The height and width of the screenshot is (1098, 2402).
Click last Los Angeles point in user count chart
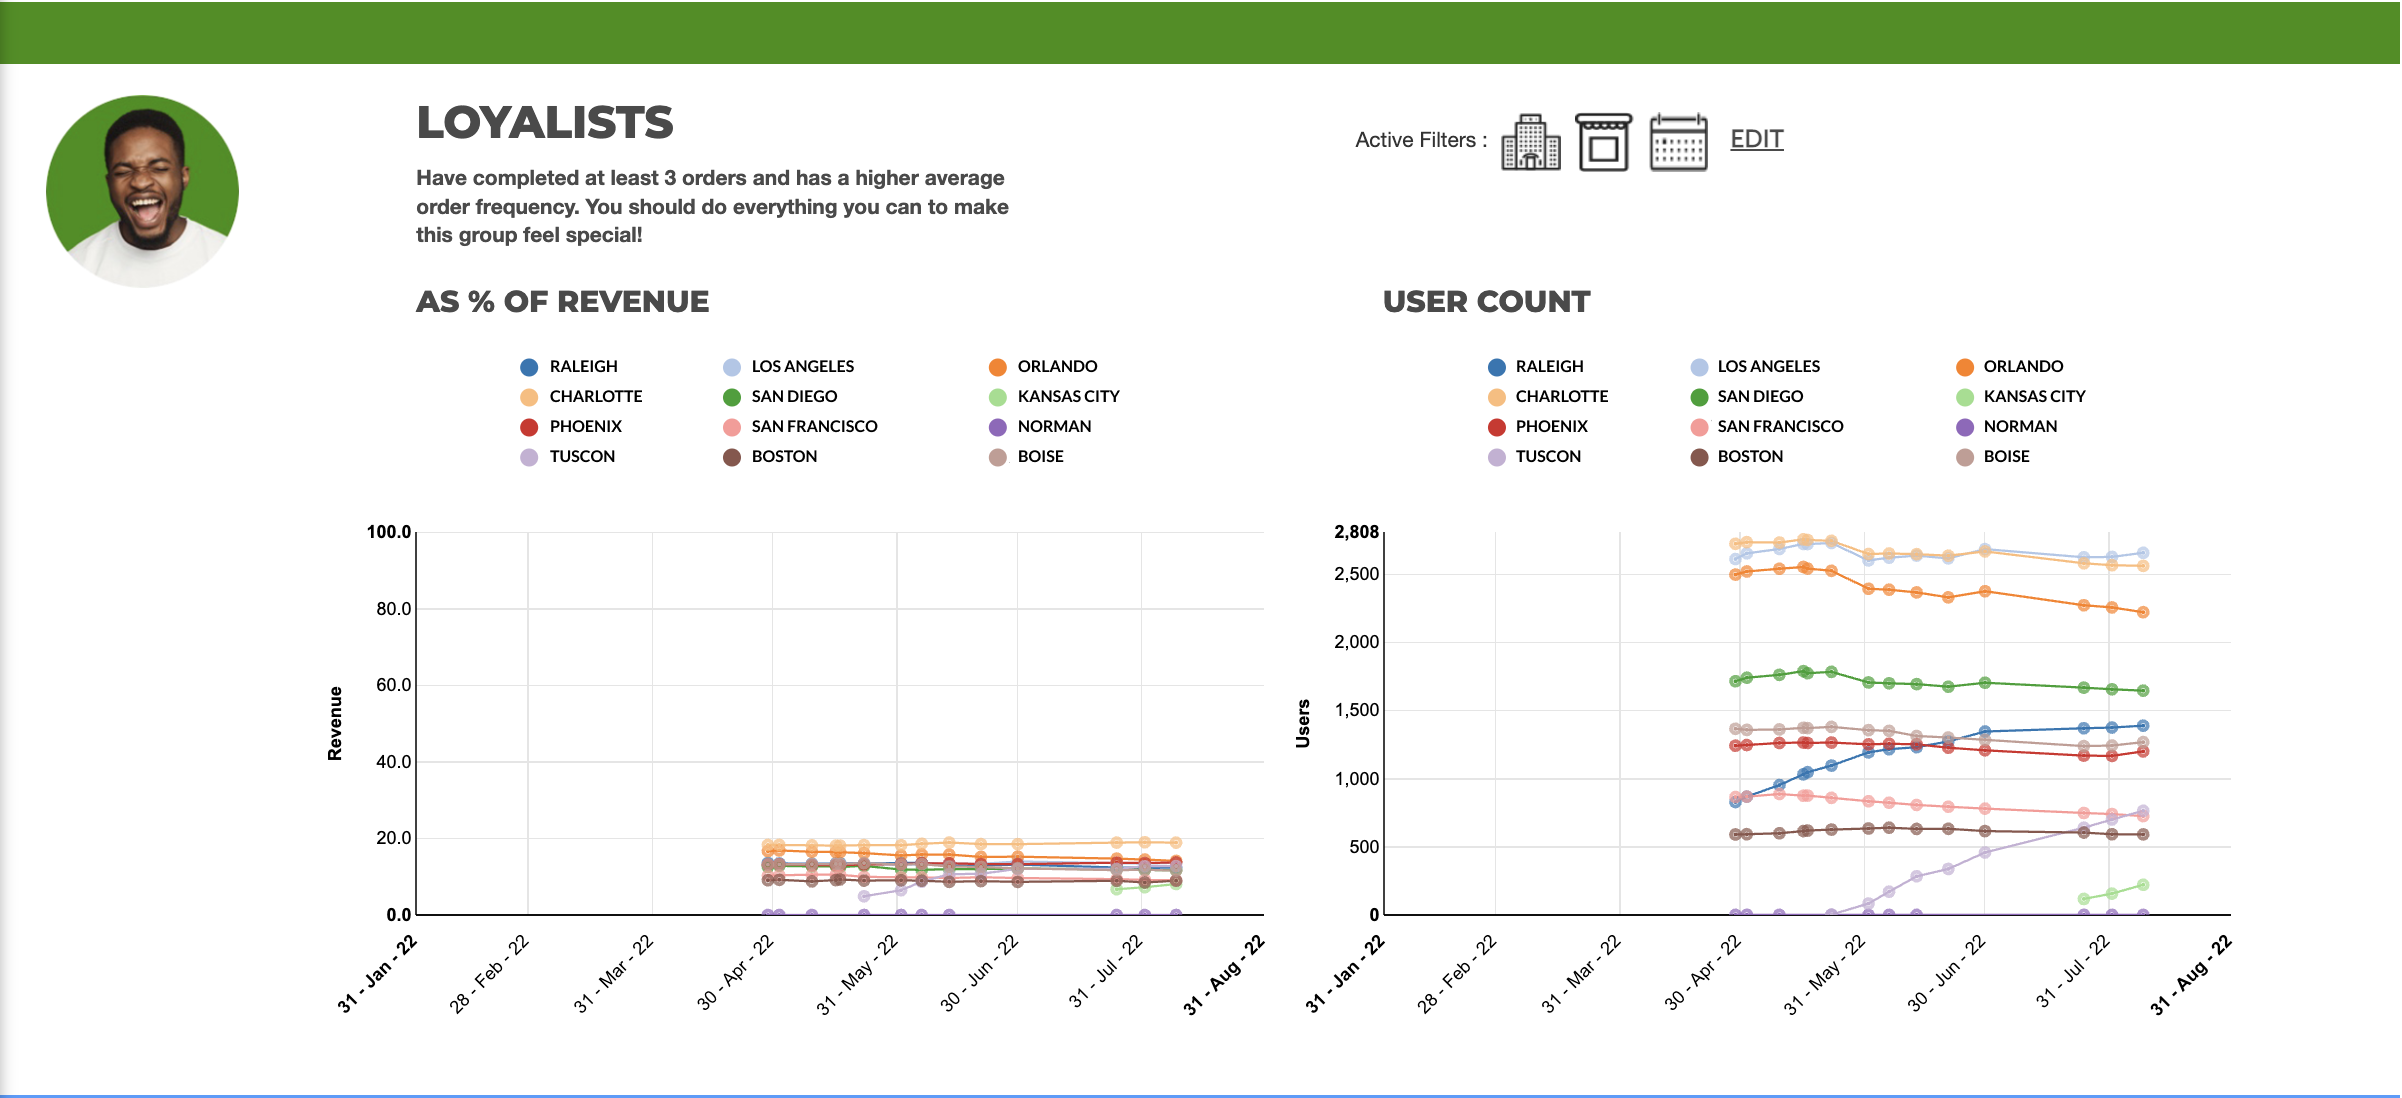pyautogui.click(x=2143, y=553)
